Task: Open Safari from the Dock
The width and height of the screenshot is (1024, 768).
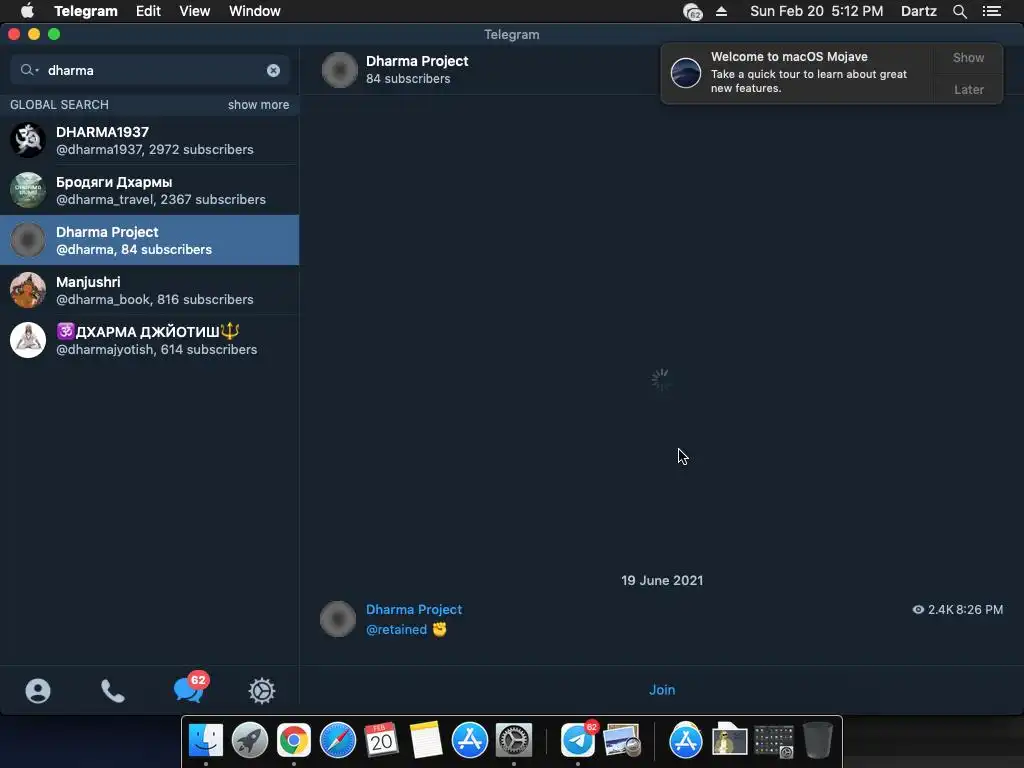Action: (x=338, y=740)
